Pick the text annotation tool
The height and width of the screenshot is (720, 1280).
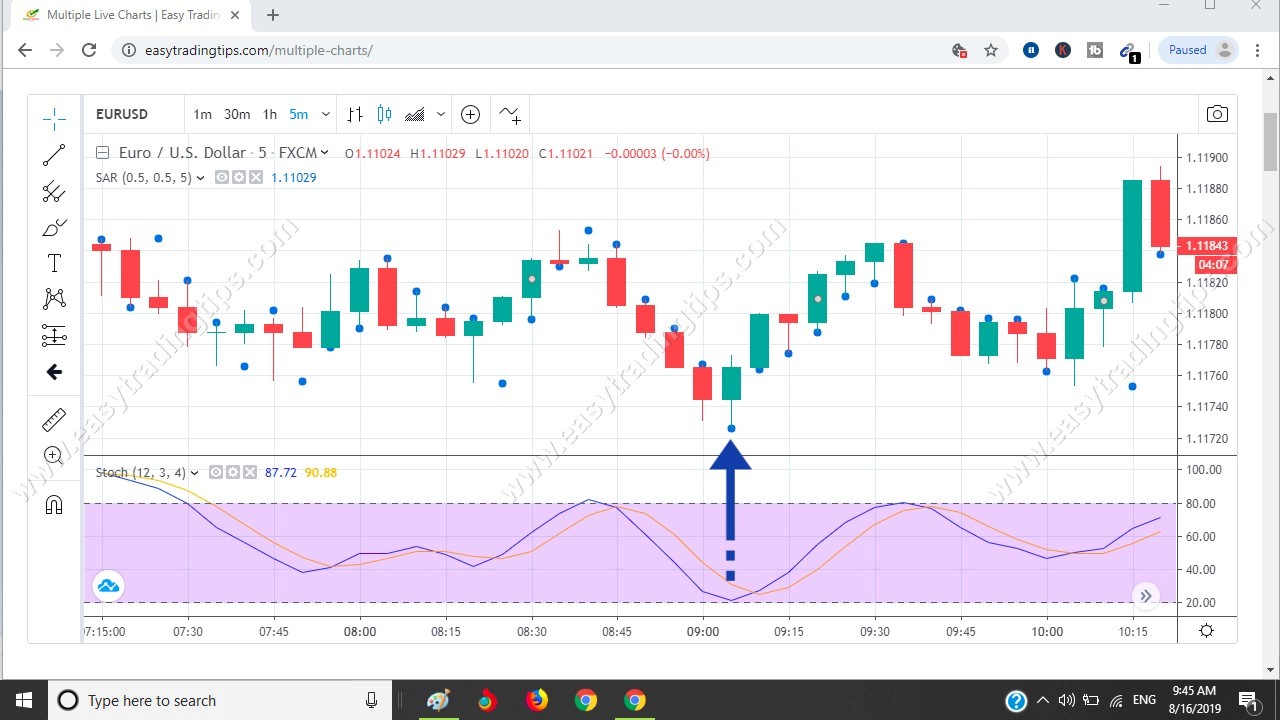pyautogui.click(x=54, y=263)
